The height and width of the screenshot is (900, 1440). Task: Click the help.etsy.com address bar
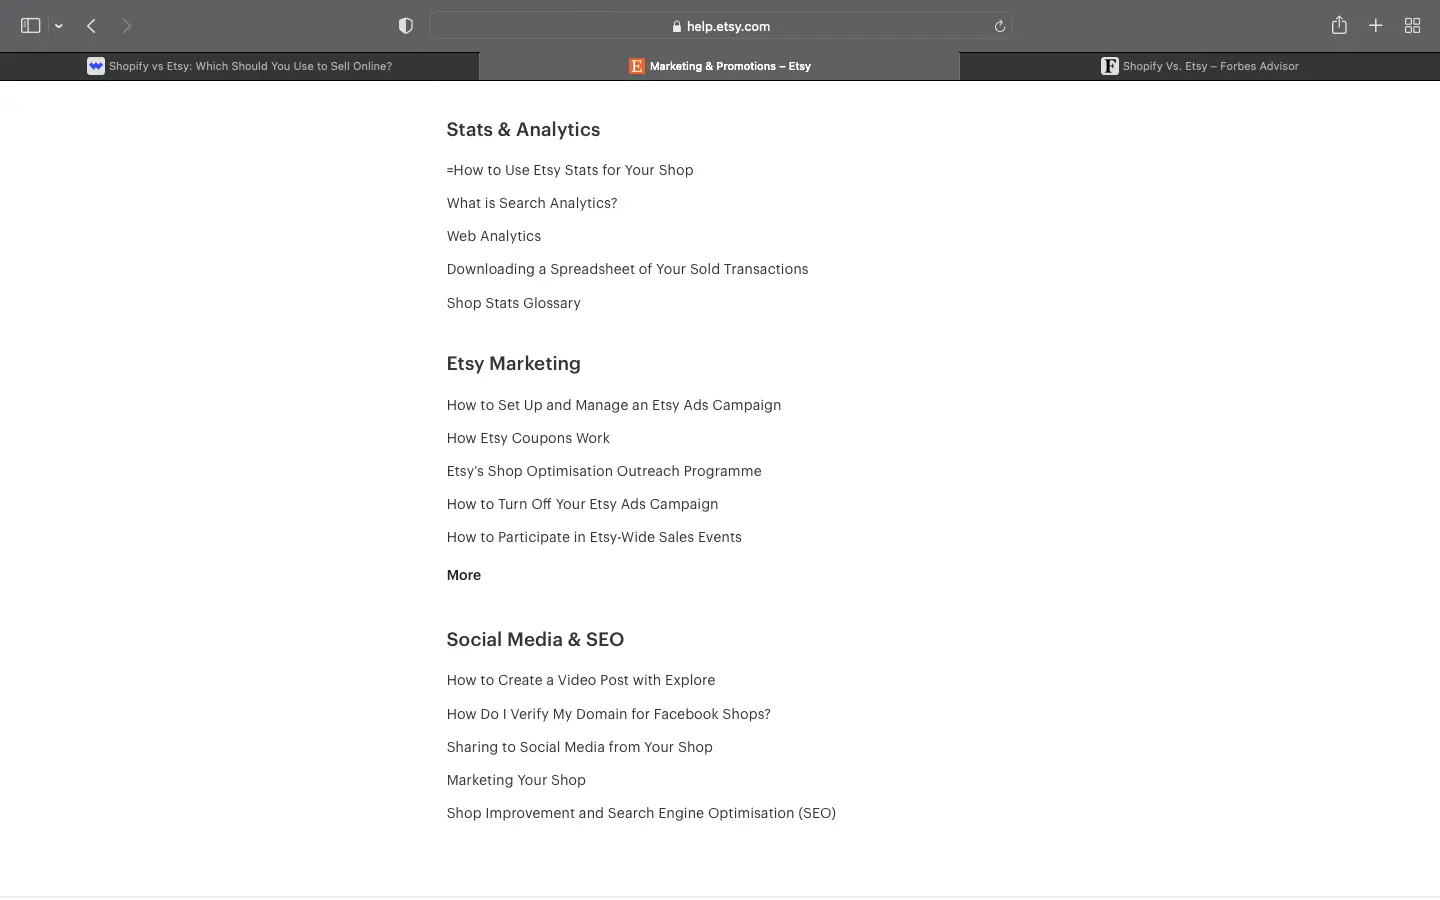click(x=720, y=26)
